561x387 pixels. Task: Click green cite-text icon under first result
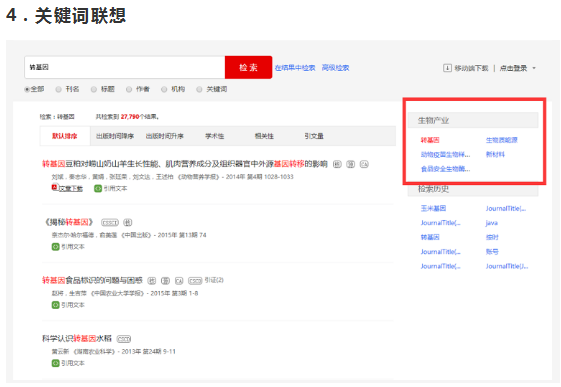tap(98, 188)
